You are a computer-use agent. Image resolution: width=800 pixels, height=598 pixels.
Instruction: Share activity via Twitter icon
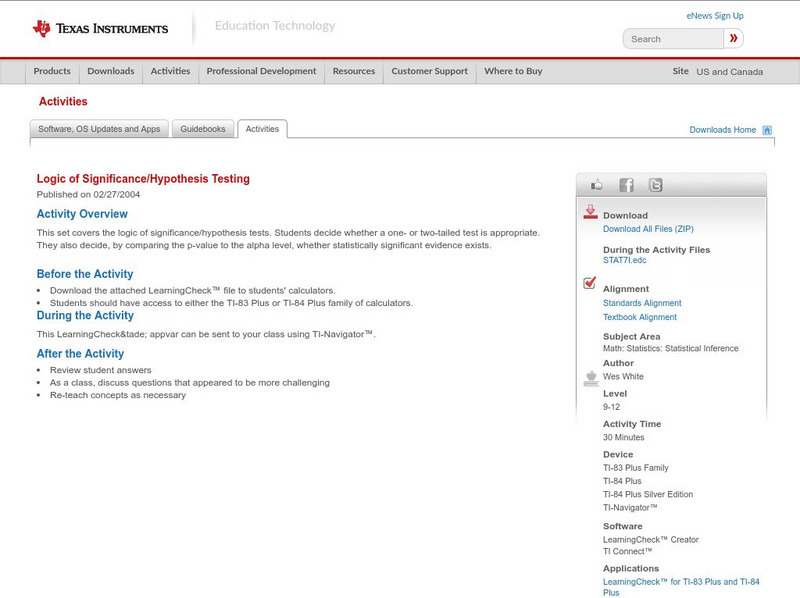[656, 185]
